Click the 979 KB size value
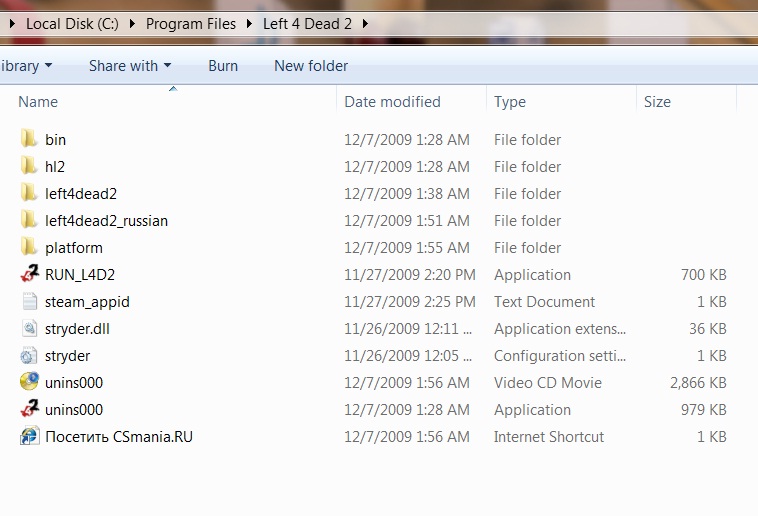Screen dimensions: 758x516 (704, 410)
